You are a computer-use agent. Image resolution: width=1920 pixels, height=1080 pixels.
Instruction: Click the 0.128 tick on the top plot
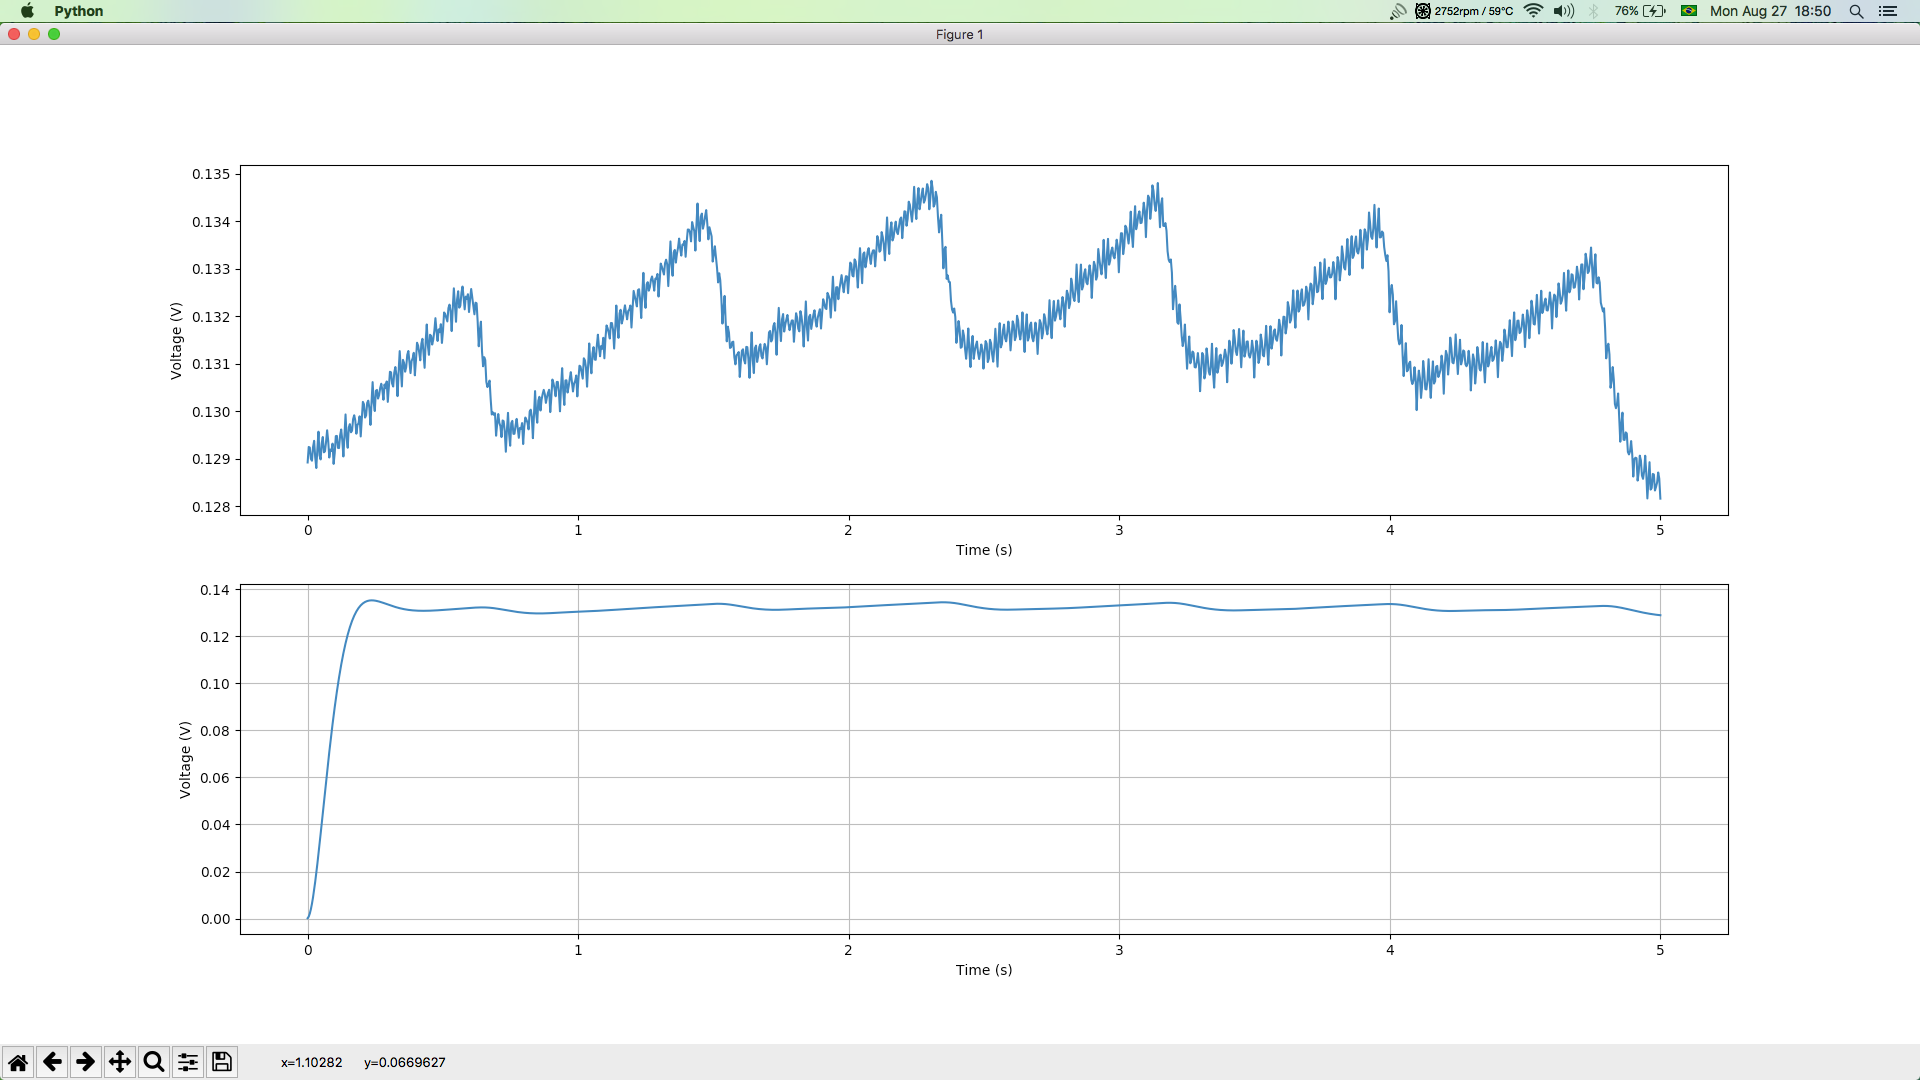[211, 507]
